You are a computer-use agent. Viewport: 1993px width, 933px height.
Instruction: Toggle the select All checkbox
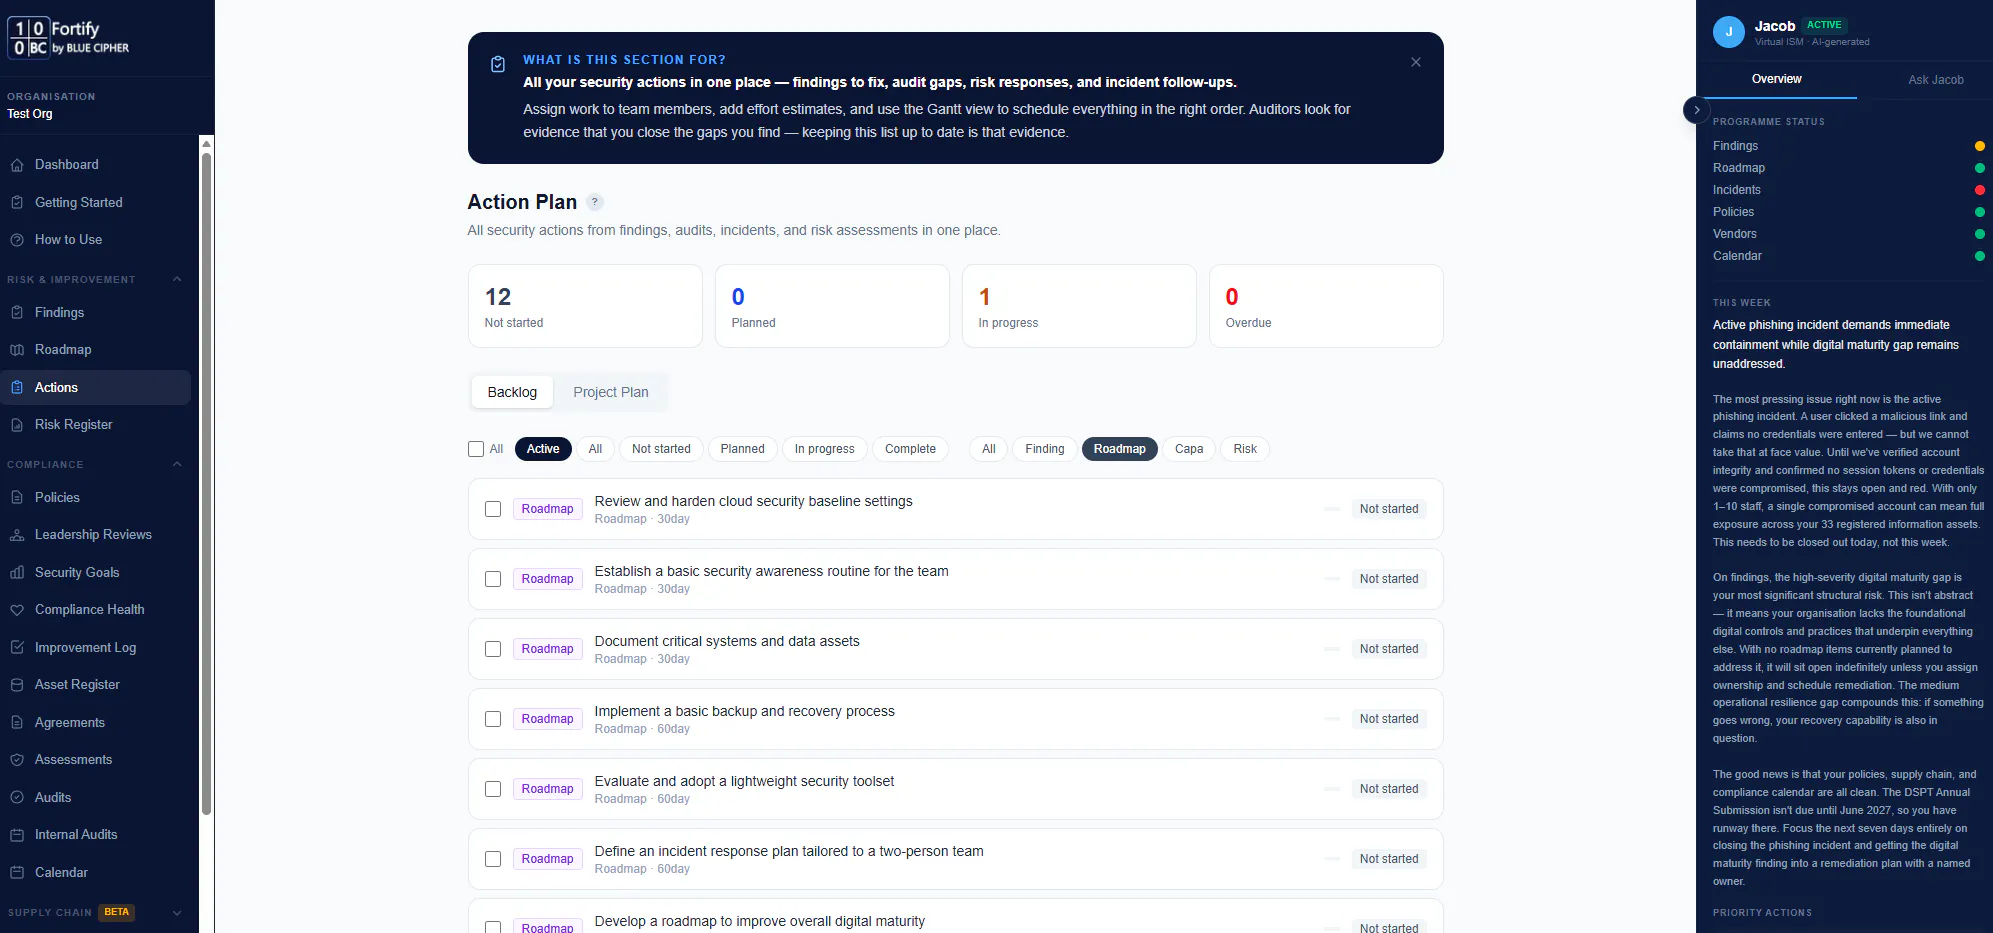click(x=476, y=449)
